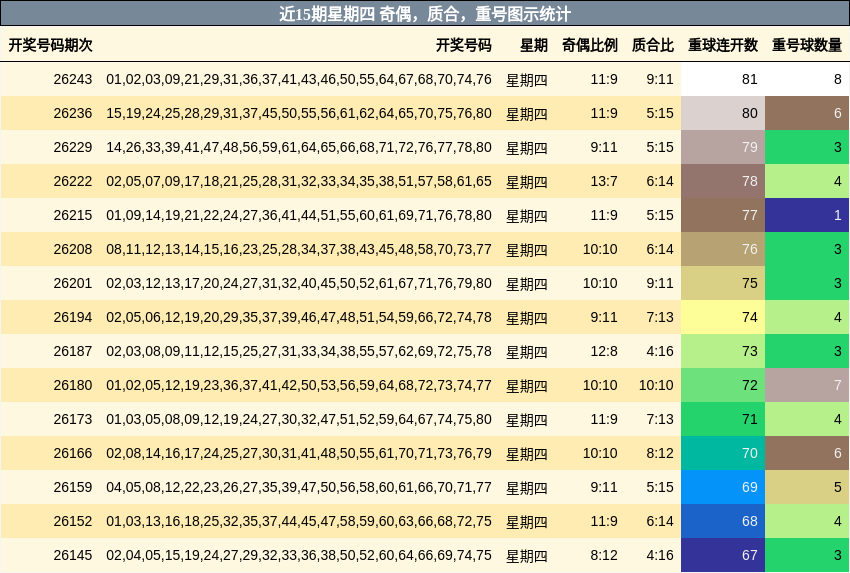
Task: Click the dark blue cell showing 1
Action: (807, 215)
